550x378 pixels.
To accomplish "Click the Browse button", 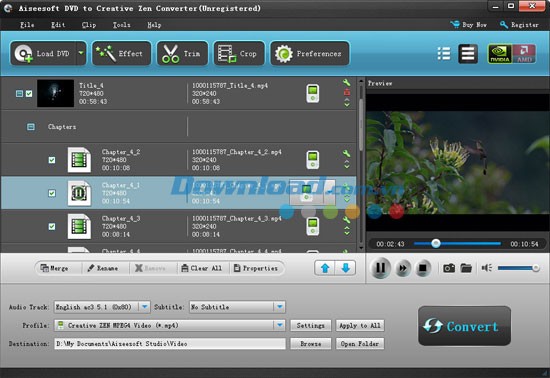I will point(310,344).
